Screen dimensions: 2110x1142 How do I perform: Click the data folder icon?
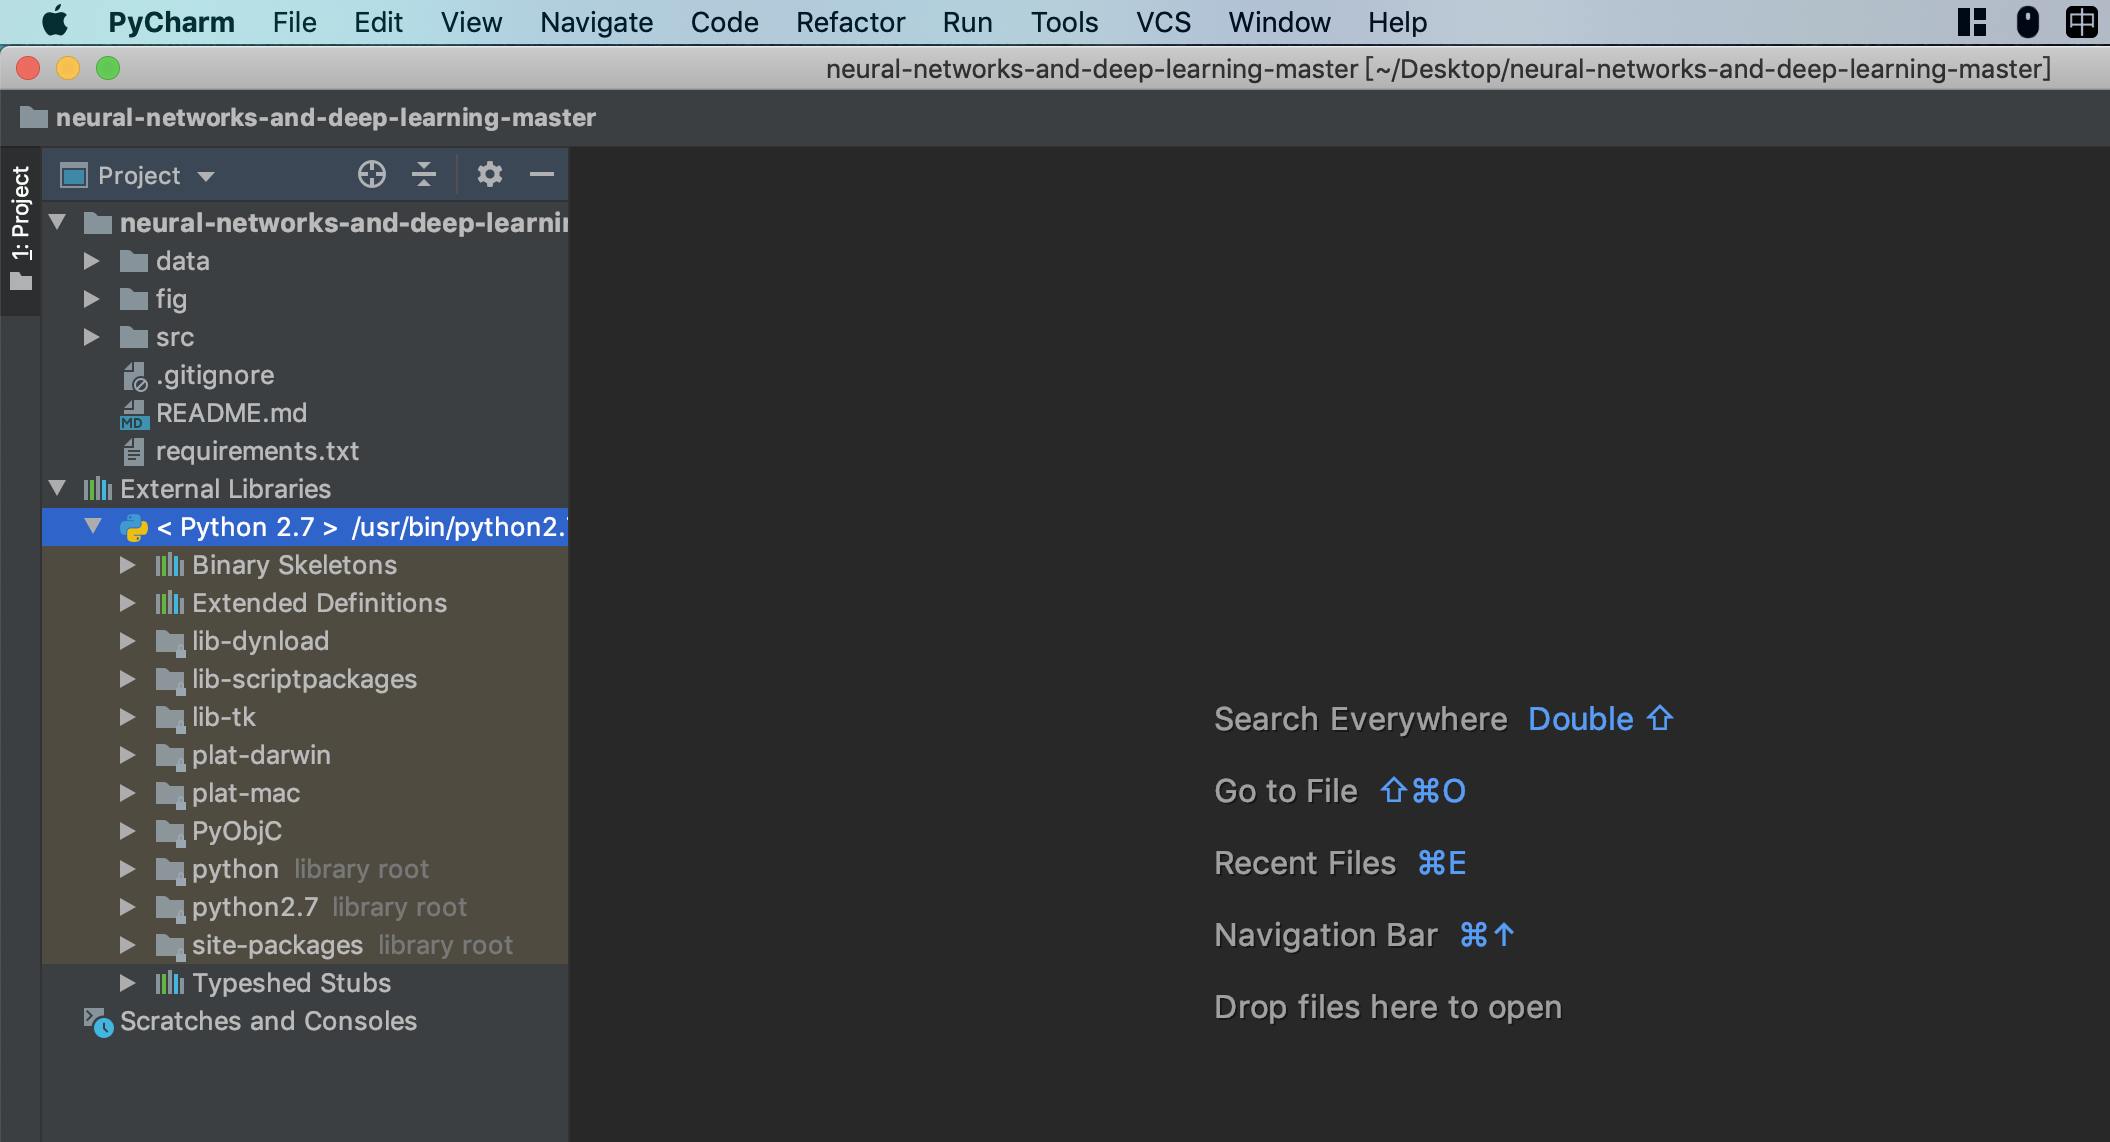pos(134,262)
